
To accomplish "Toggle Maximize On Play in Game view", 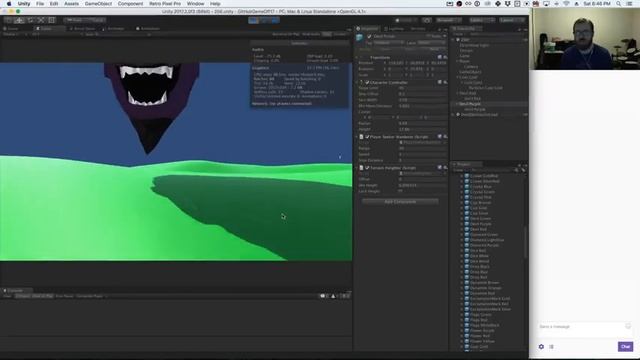I will pyautogui.click(x=286, y=34).
